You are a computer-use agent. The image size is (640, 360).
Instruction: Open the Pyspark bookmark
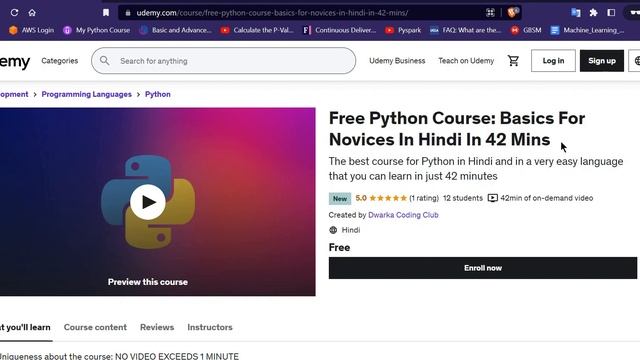pyautogui.click(x=403, y=30)
